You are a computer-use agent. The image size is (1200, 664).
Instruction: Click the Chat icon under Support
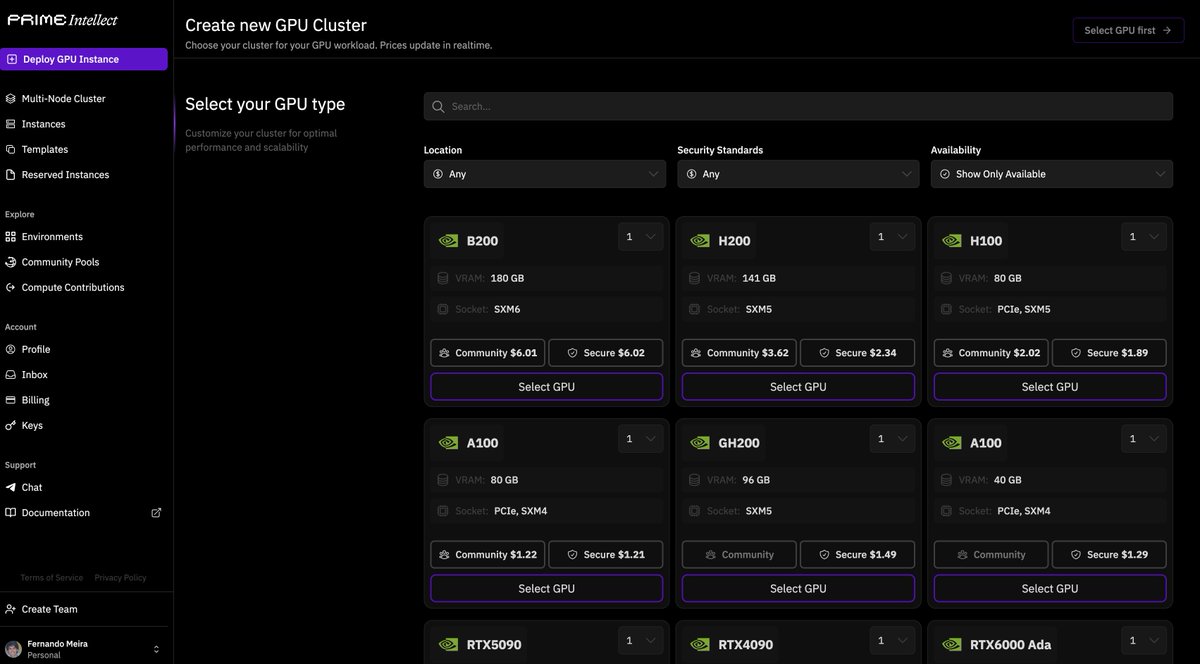point(11,487)
